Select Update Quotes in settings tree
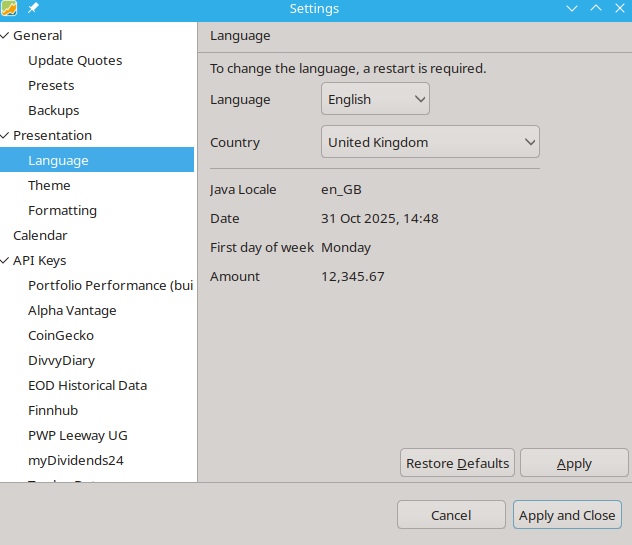 point(75,61)
